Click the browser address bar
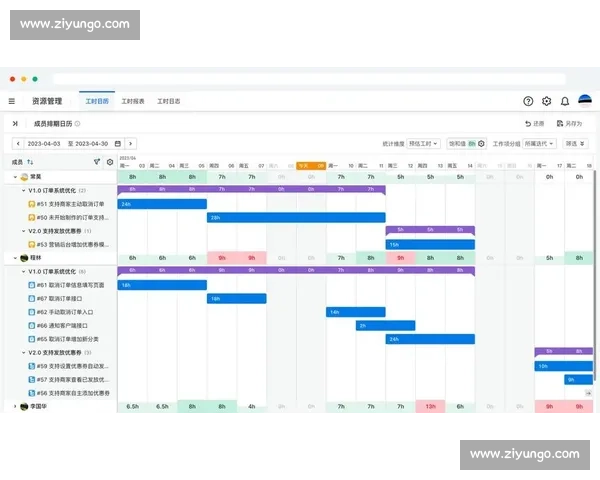 (309, 79)
